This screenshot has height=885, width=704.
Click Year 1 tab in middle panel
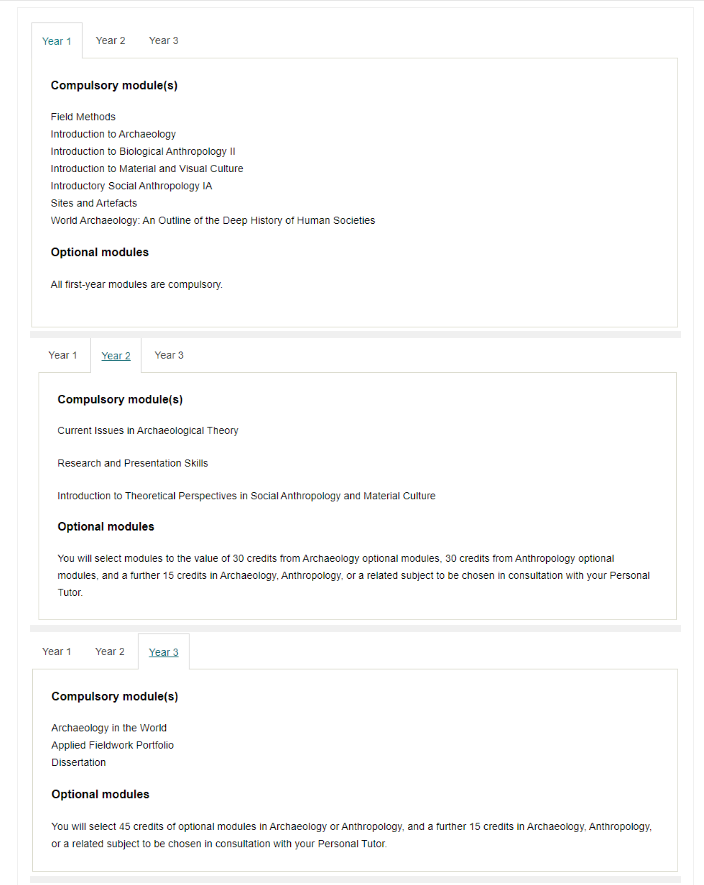click(62, 356)
